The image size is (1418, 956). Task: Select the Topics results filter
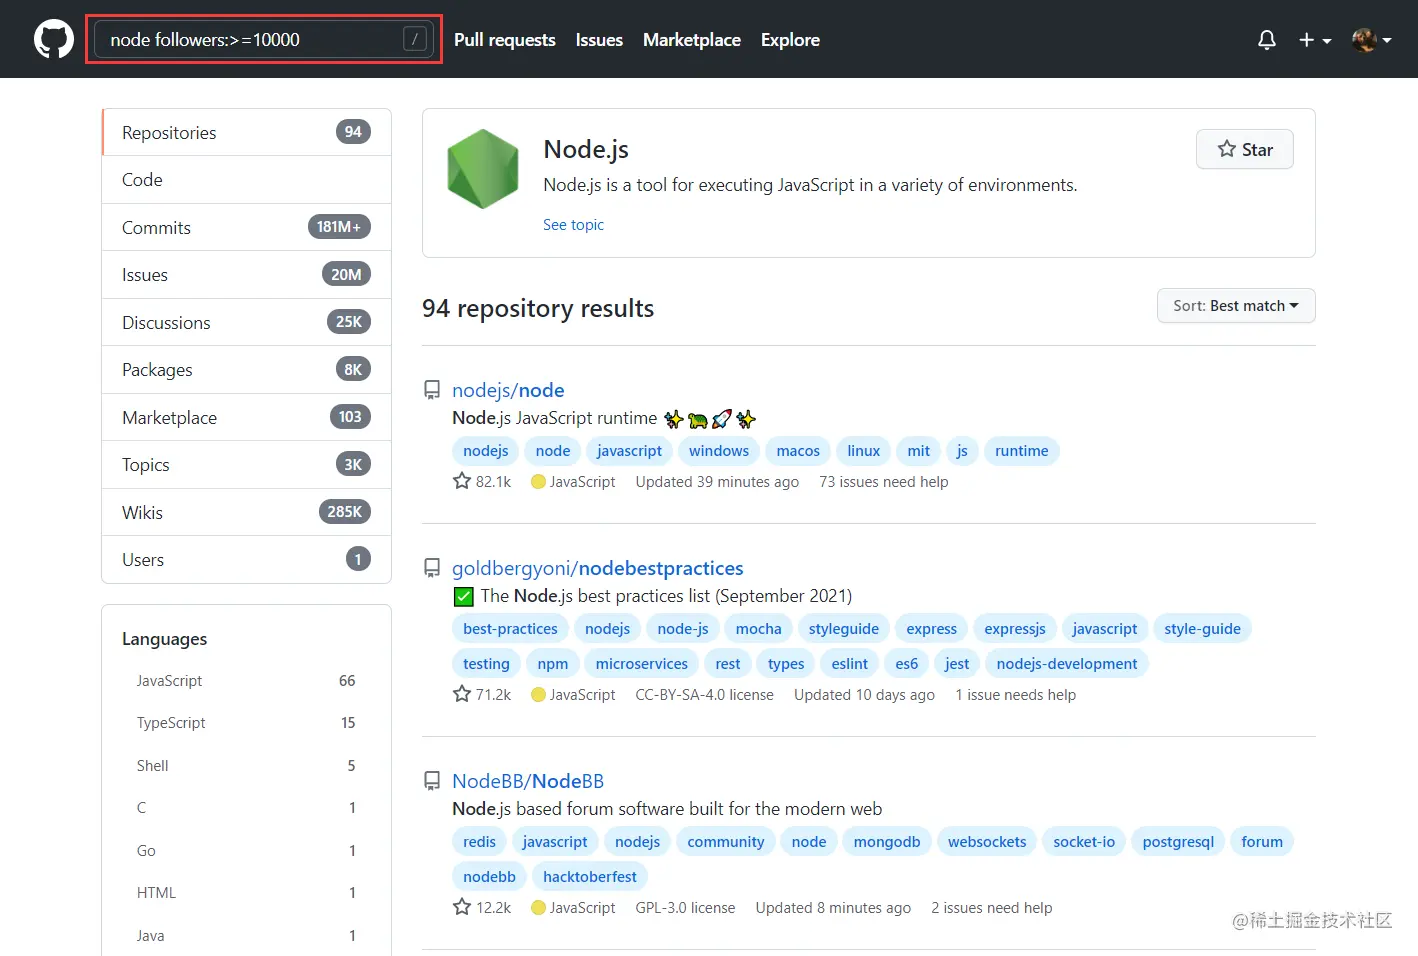246,465
